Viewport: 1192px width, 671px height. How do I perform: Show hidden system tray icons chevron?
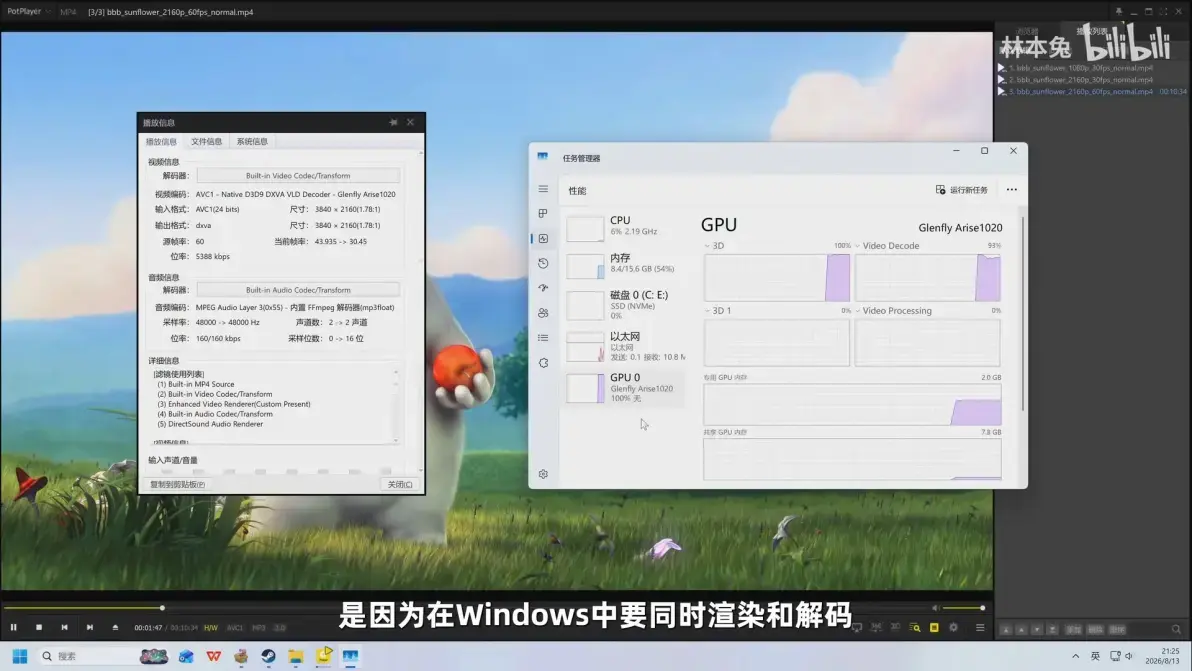tap(1075, 656)
